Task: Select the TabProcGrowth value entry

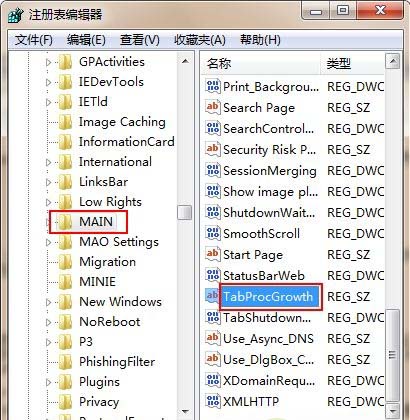Action: pos(268,297)
